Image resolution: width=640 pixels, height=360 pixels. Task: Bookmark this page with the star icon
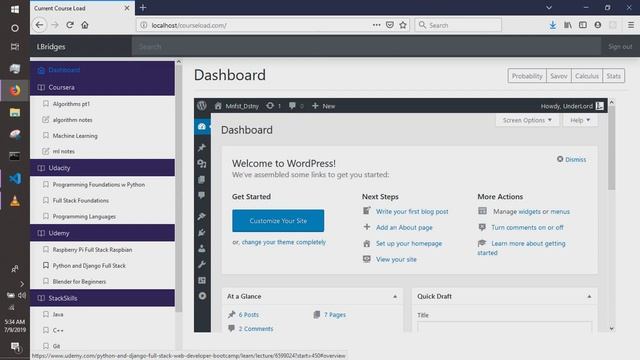coord(403,25)
